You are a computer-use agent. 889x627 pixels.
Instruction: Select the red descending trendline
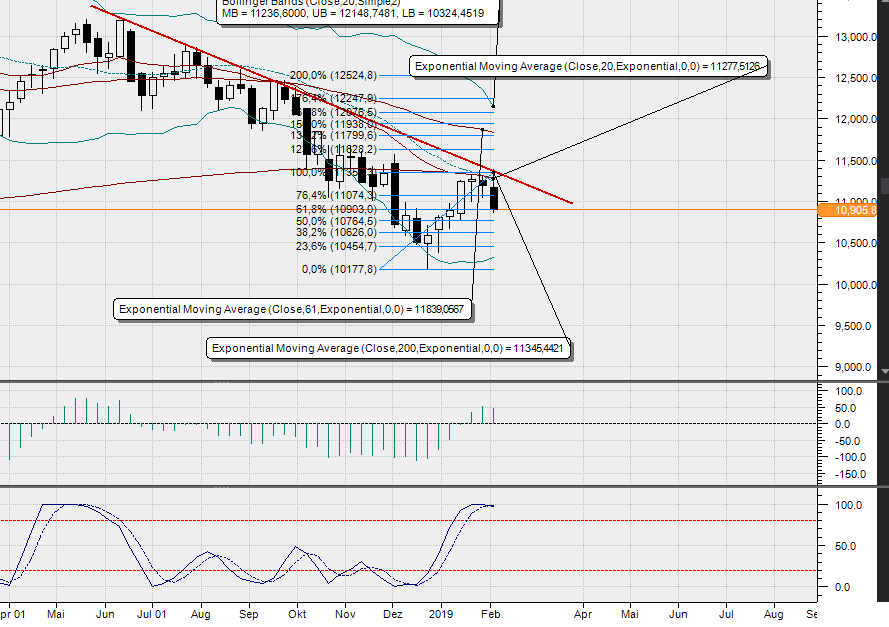[x=332, y=104]
